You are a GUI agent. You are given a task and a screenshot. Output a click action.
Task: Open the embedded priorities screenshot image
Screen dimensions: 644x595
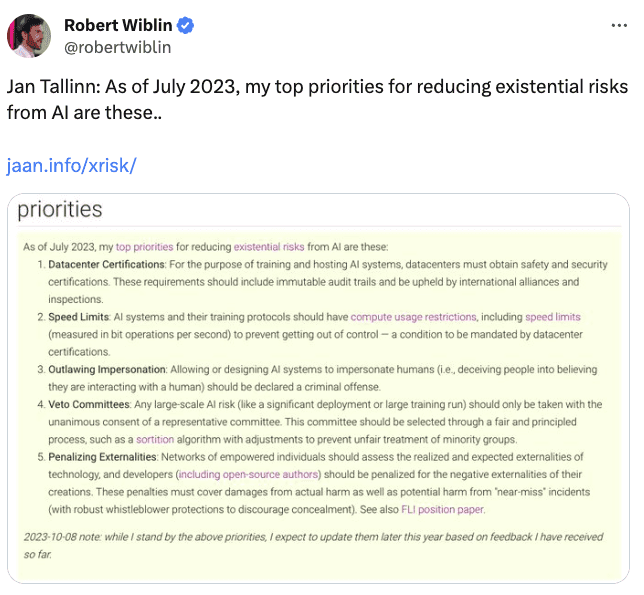click(318, 388)
